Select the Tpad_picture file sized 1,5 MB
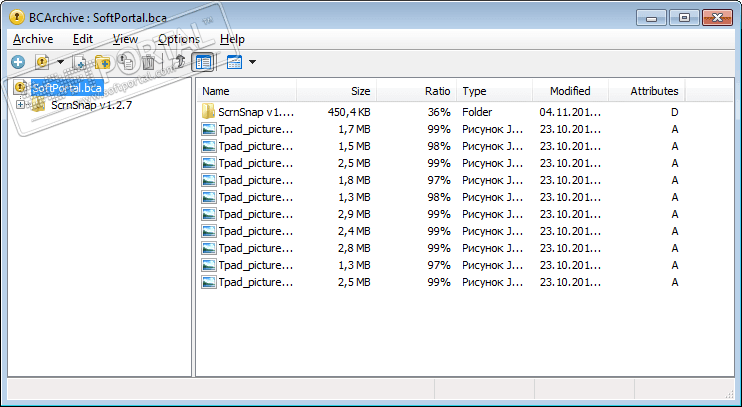 pos(256,146)
